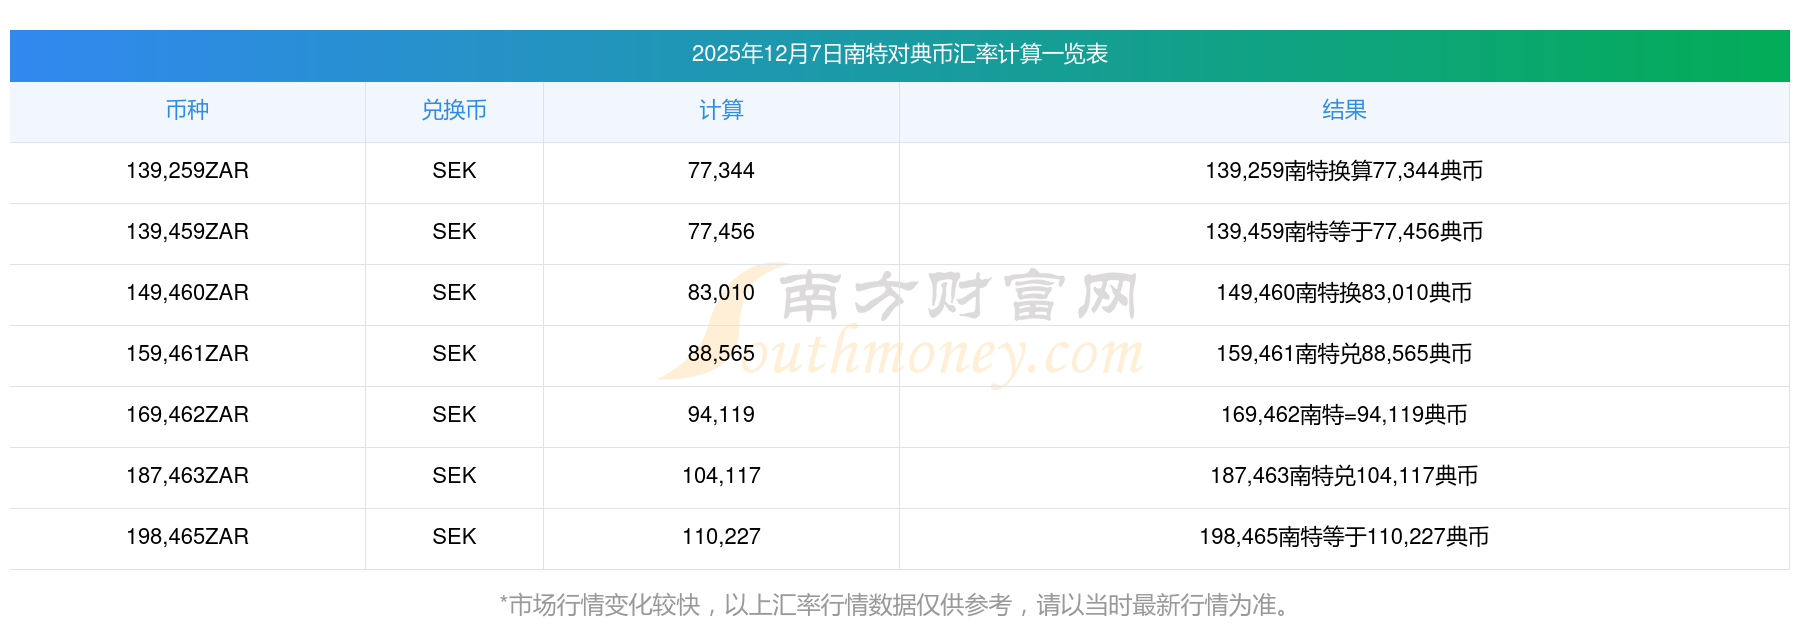Select the 兑换币 column header
The width and height of the screenshot is (1800, 636).
pyautogui.click(x=454, y=110)
